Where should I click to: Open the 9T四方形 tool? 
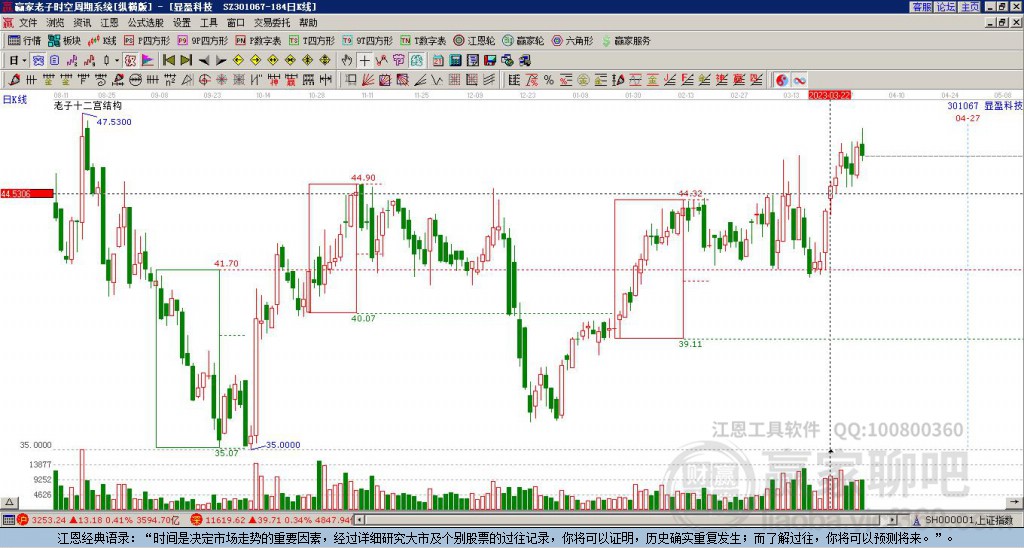click(368, 40)
